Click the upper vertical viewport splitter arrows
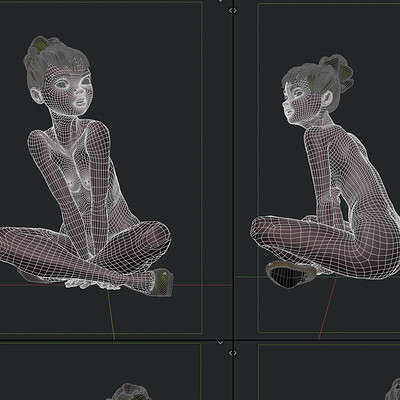Viewport: 400px width, 400px height. 233,10
